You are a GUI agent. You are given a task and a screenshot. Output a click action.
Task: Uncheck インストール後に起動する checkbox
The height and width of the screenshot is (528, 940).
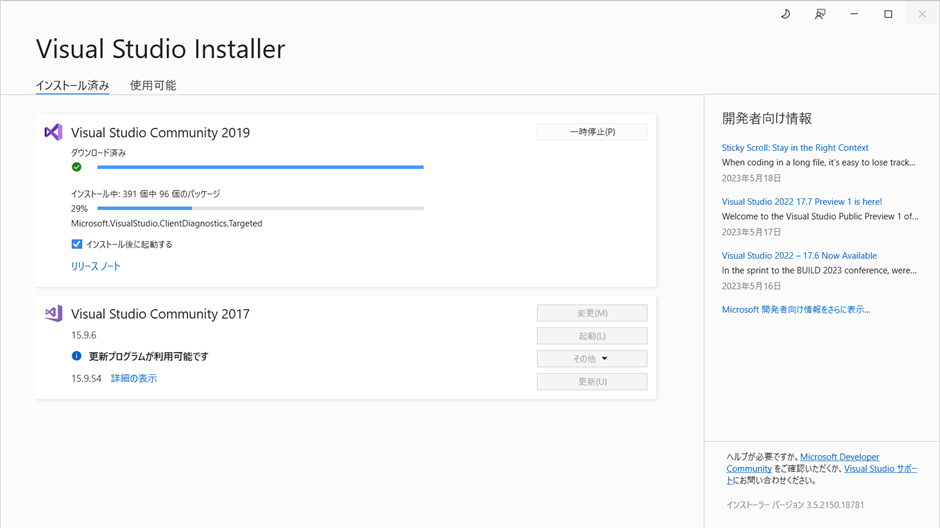[77, 244]
